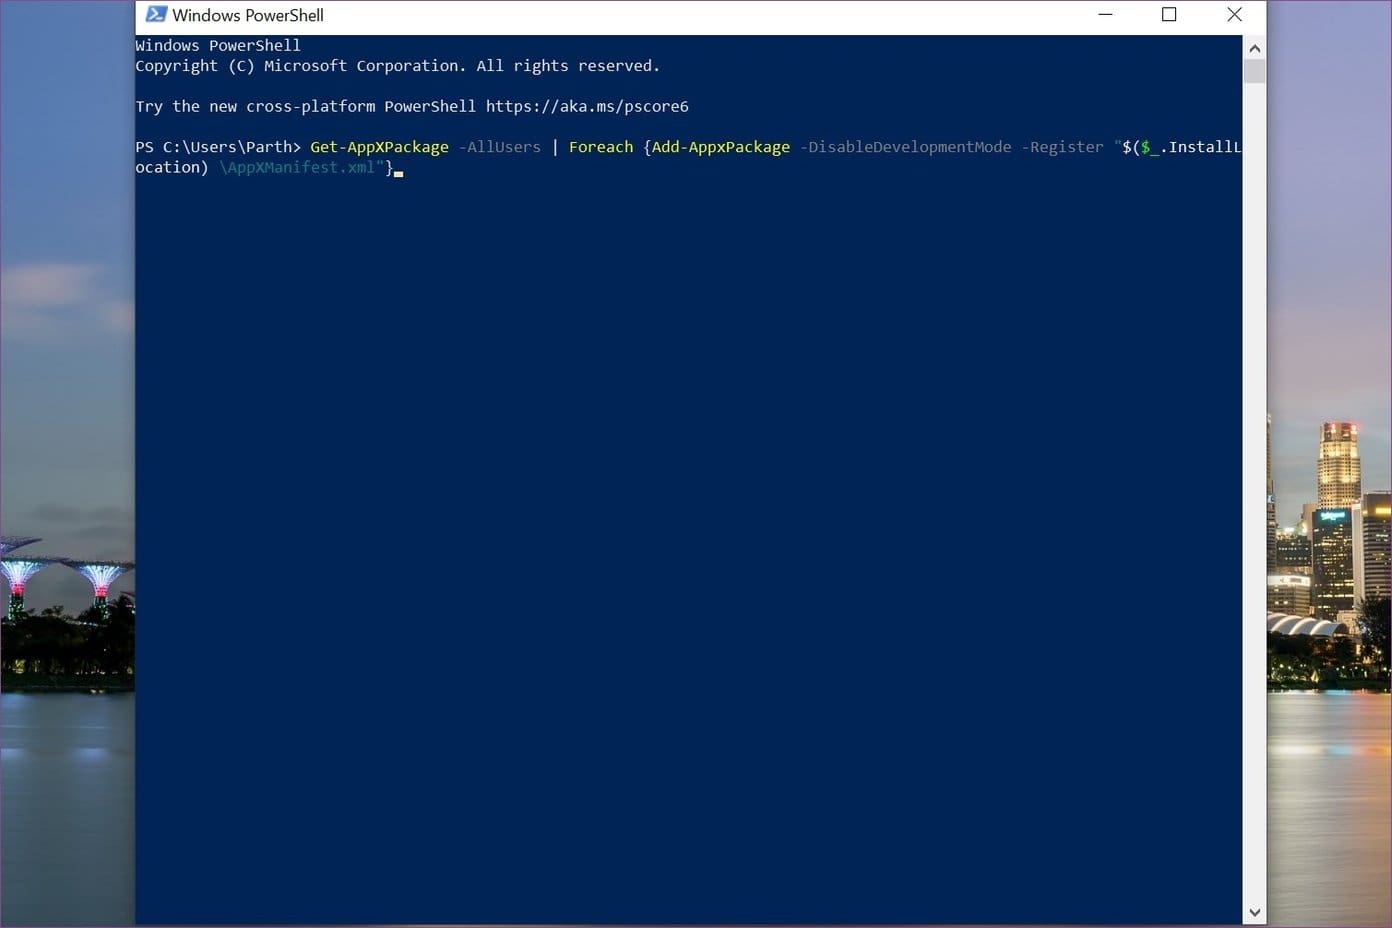
Task: Click the -Register parameter text
Action: tap(1062, 147)
